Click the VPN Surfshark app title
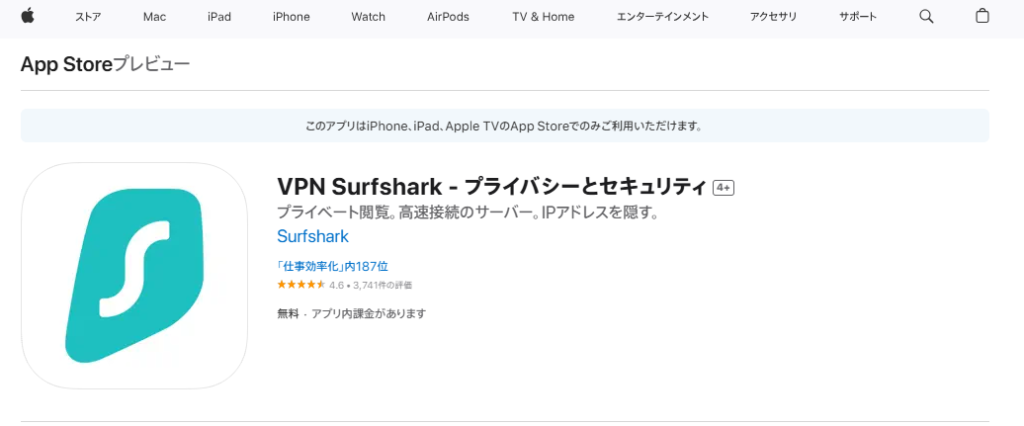This screenshot has height=426, width=1024. point(491,187)
